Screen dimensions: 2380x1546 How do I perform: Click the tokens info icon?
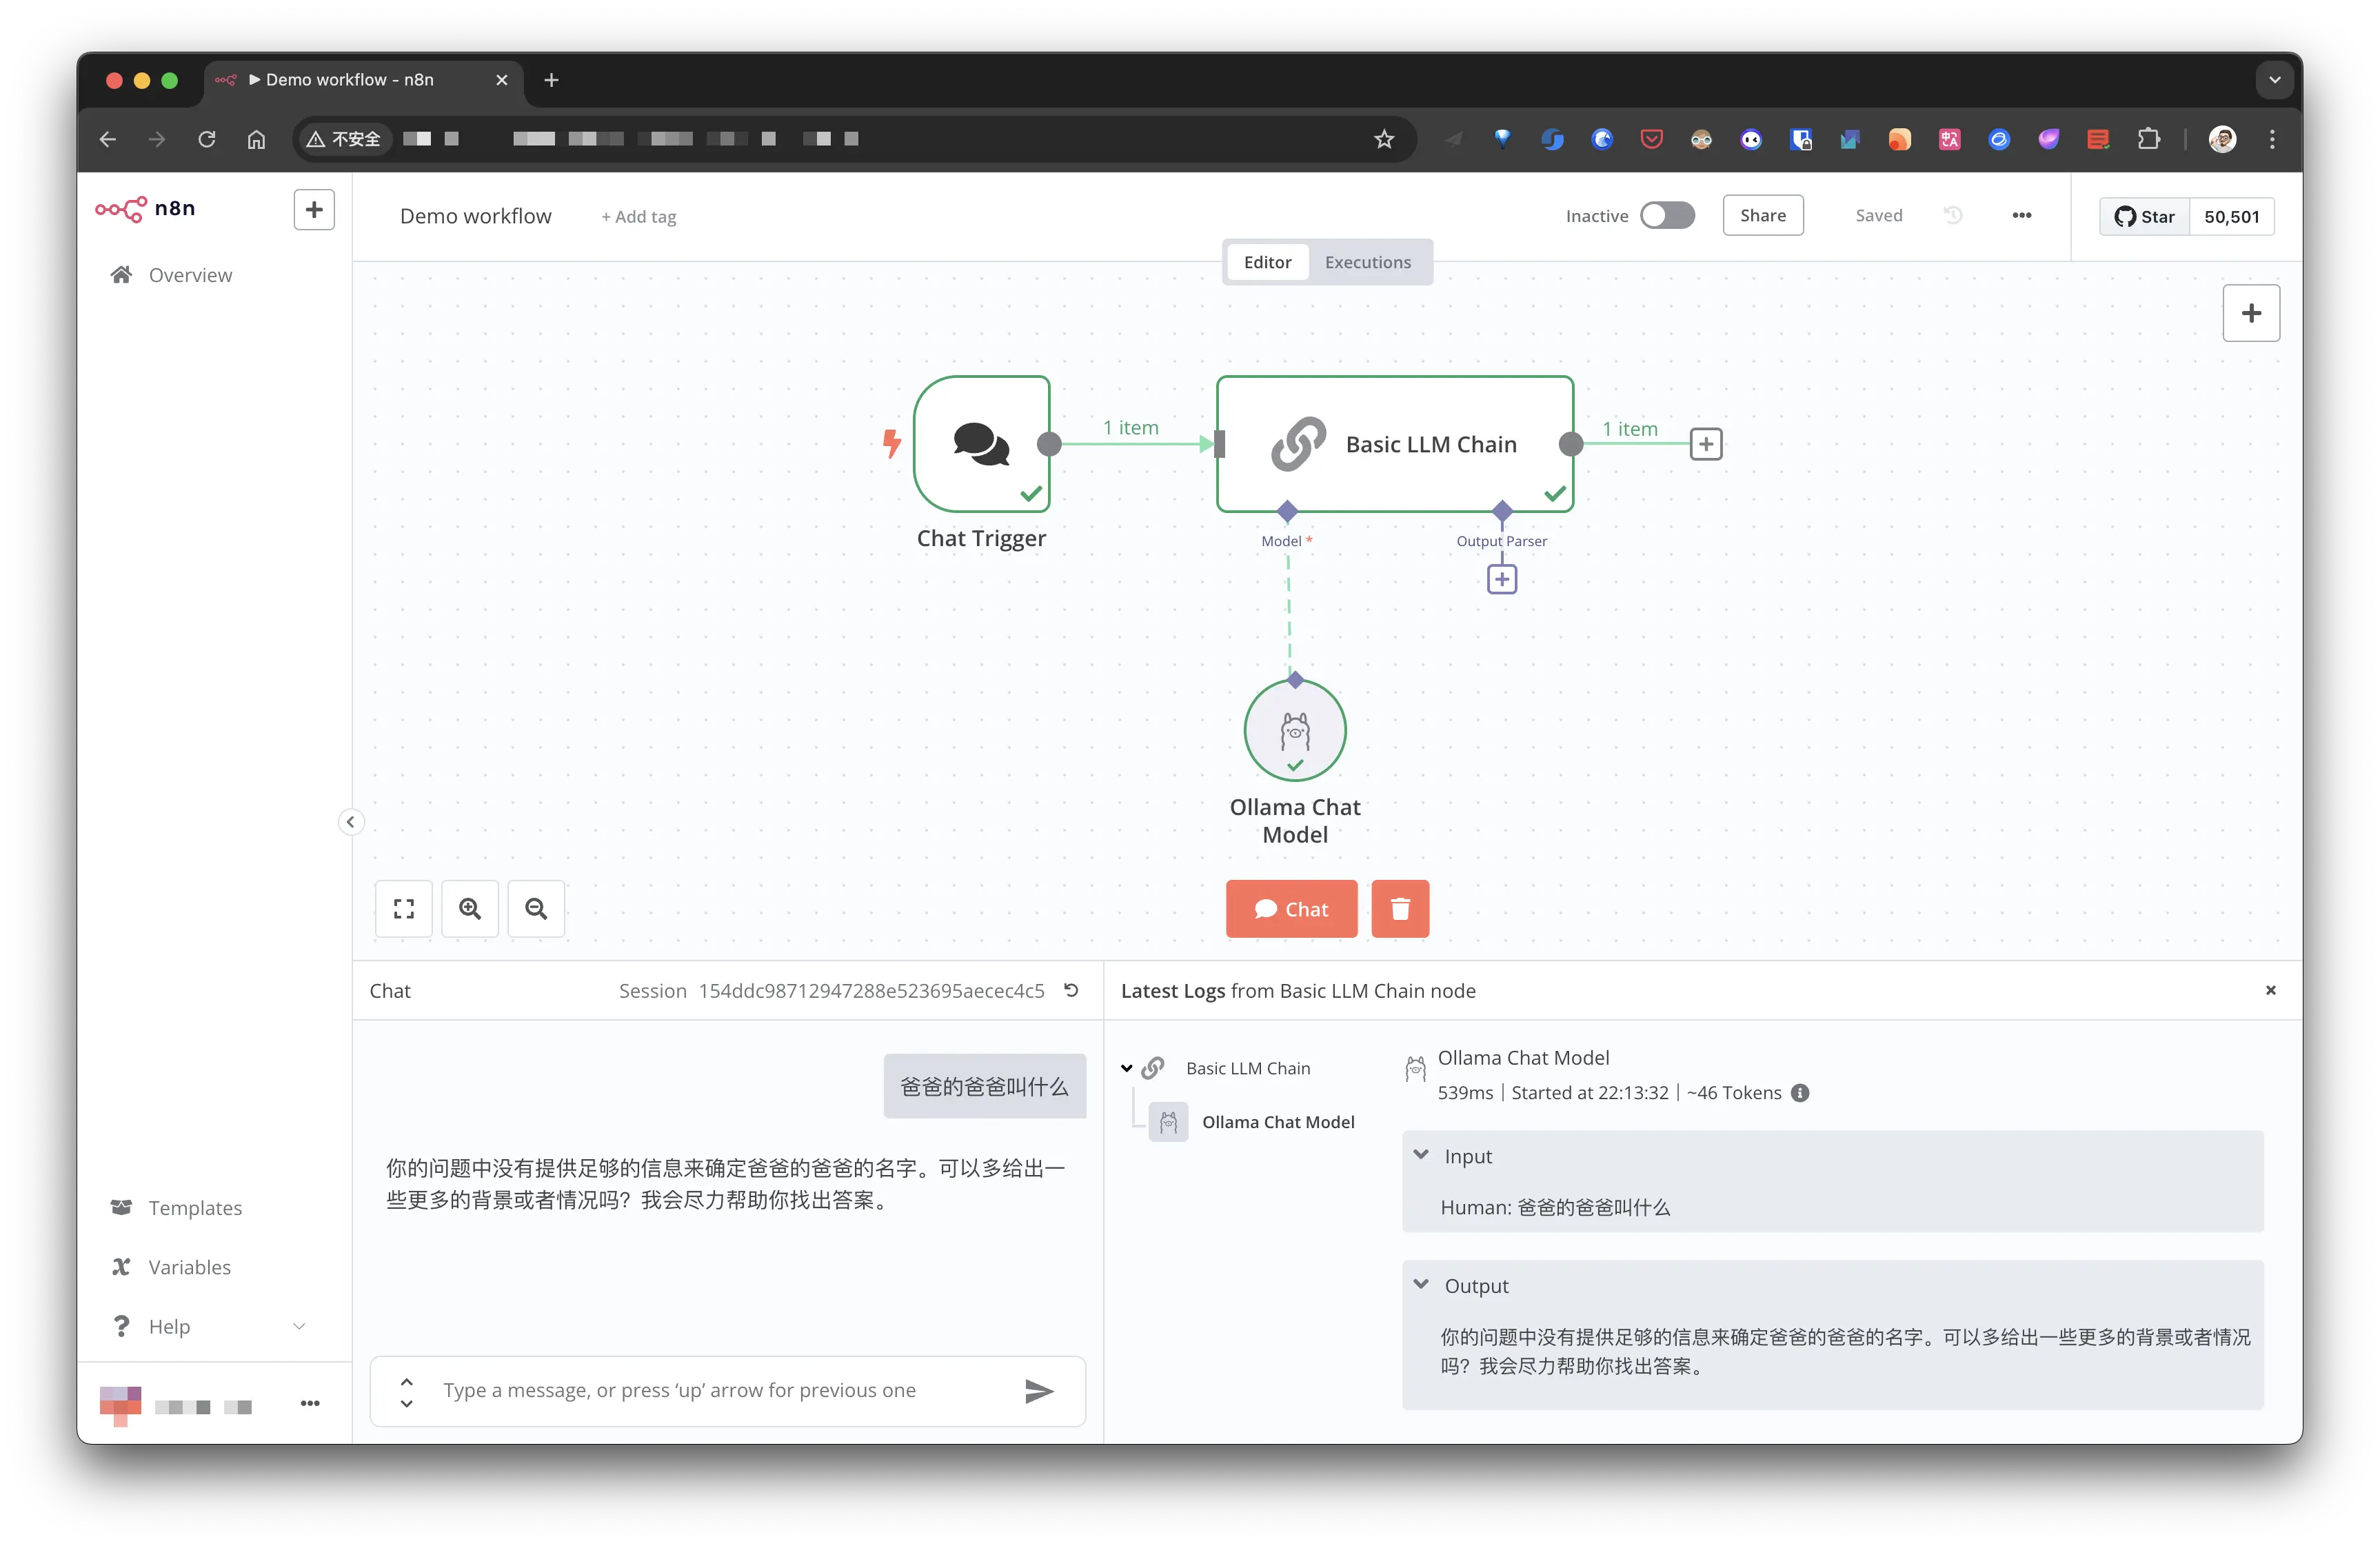click(x=1800, y=1093)
